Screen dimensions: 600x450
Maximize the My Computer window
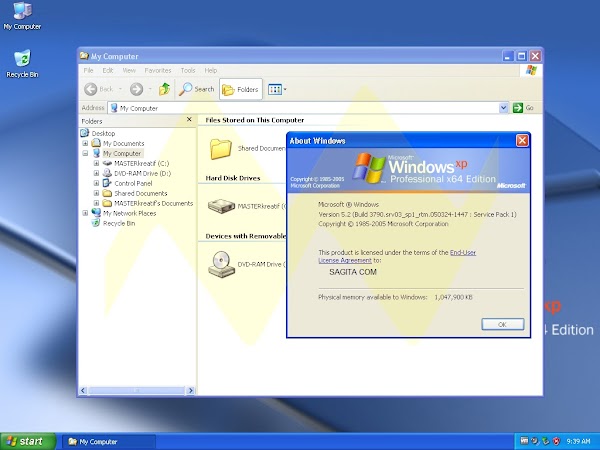coord(521,56)
